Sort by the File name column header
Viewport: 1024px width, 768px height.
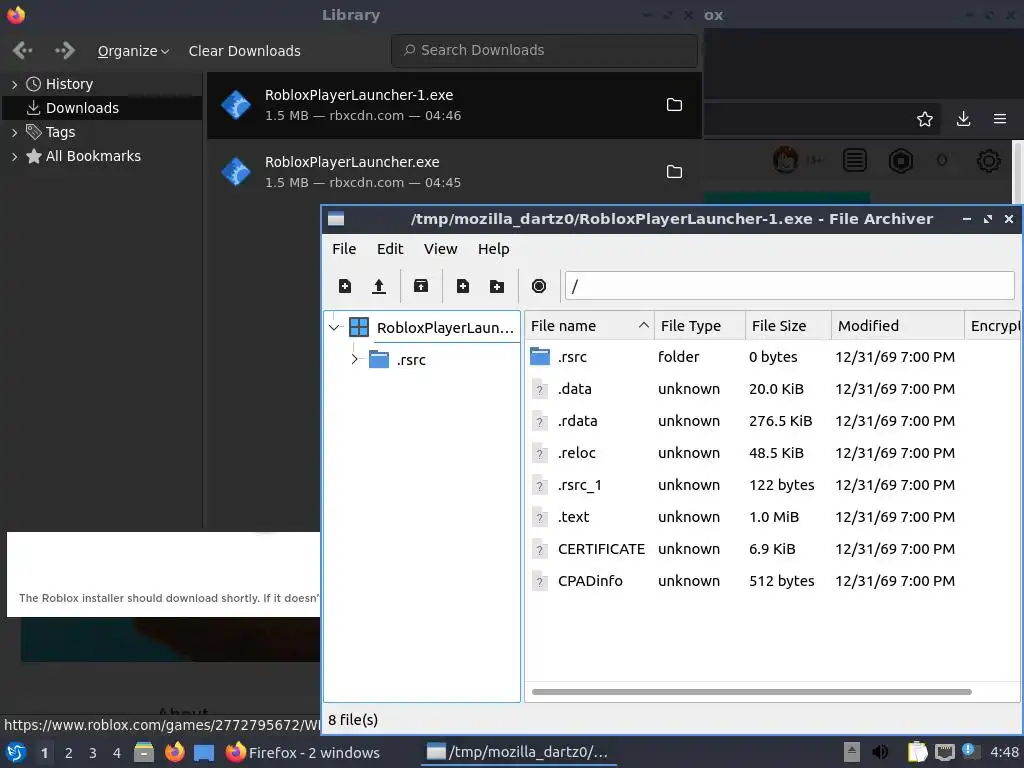(589, 326)
